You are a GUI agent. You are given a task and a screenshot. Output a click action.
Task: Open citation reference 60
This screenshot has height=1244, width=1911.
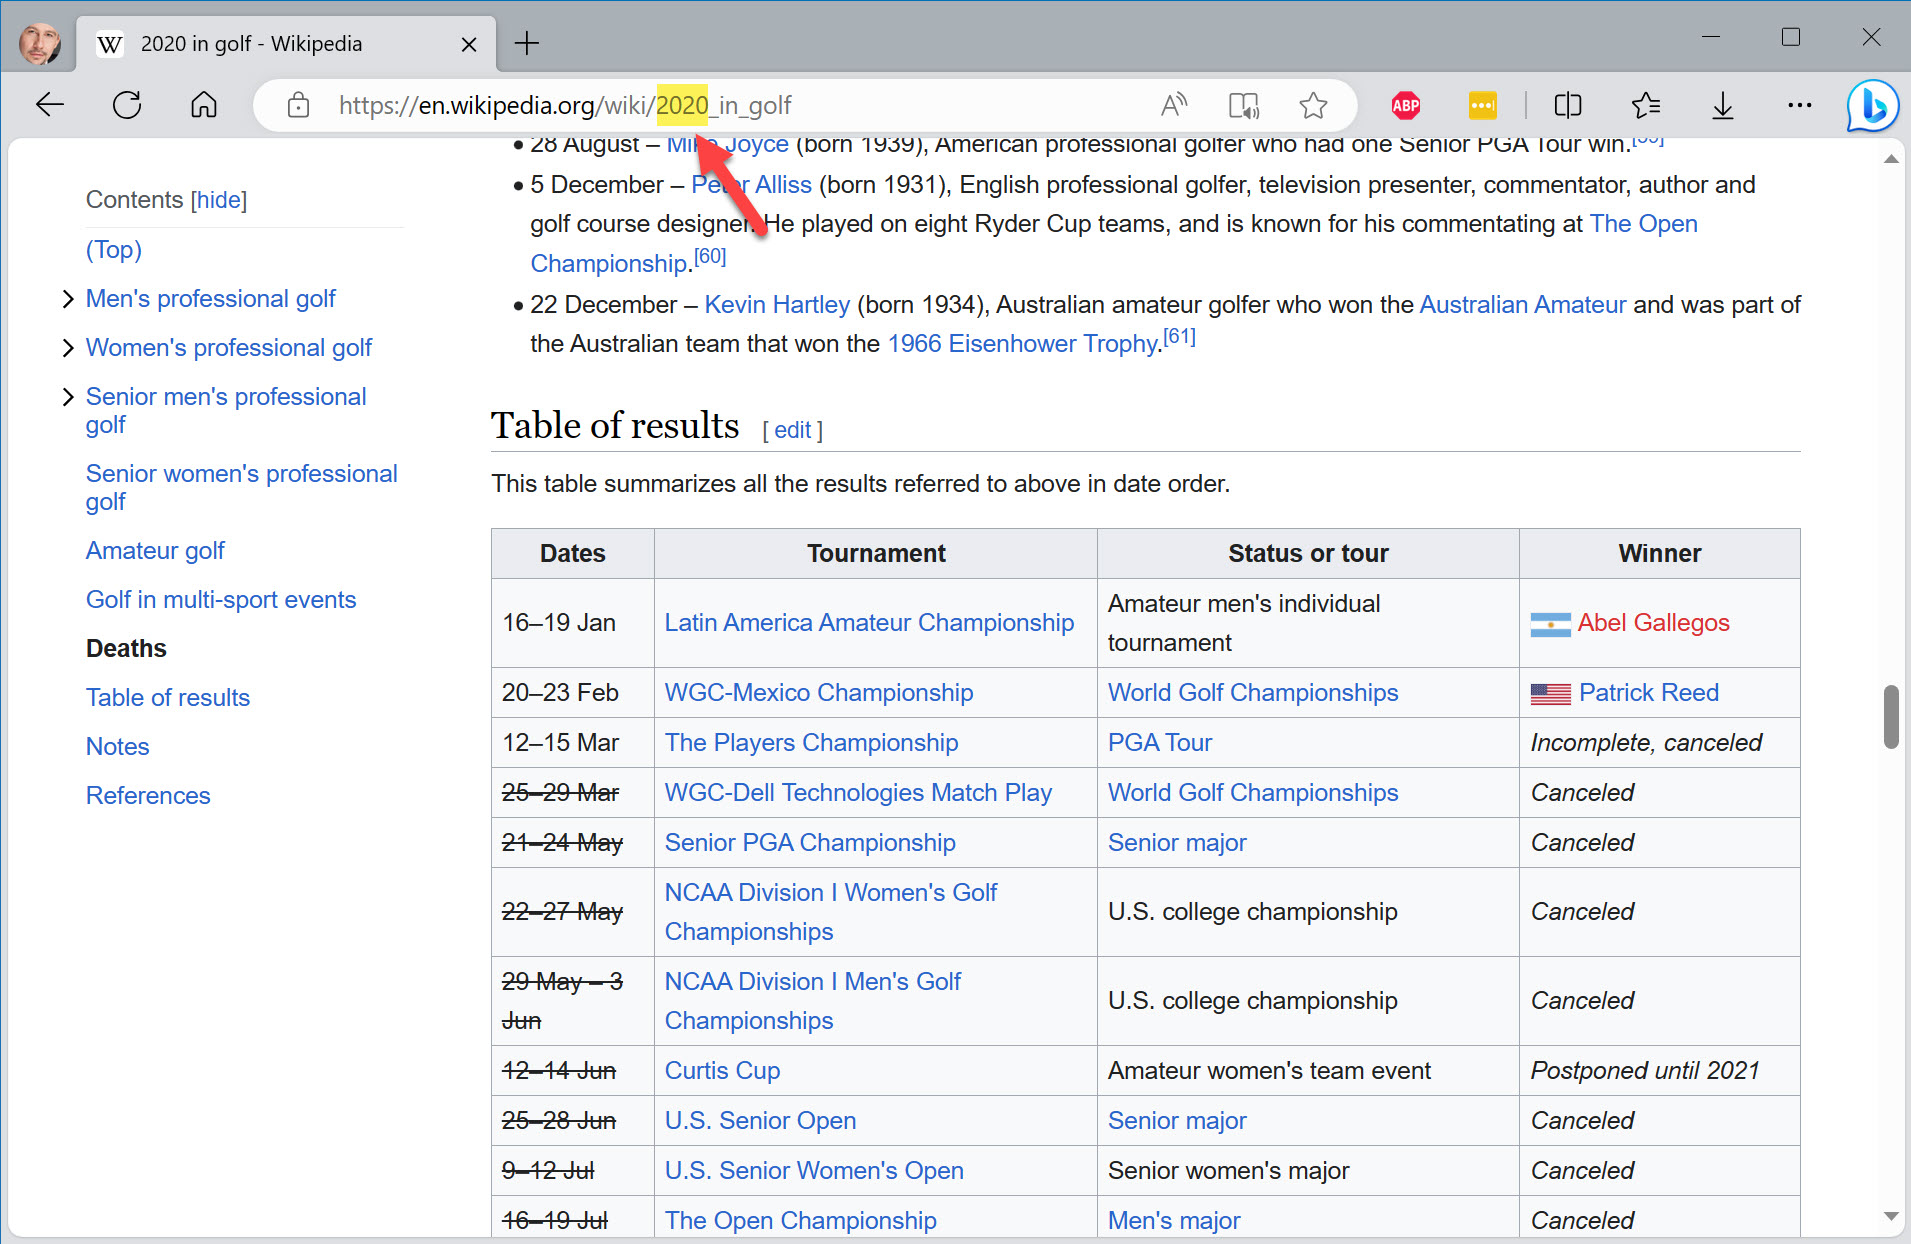pos(710,256)
